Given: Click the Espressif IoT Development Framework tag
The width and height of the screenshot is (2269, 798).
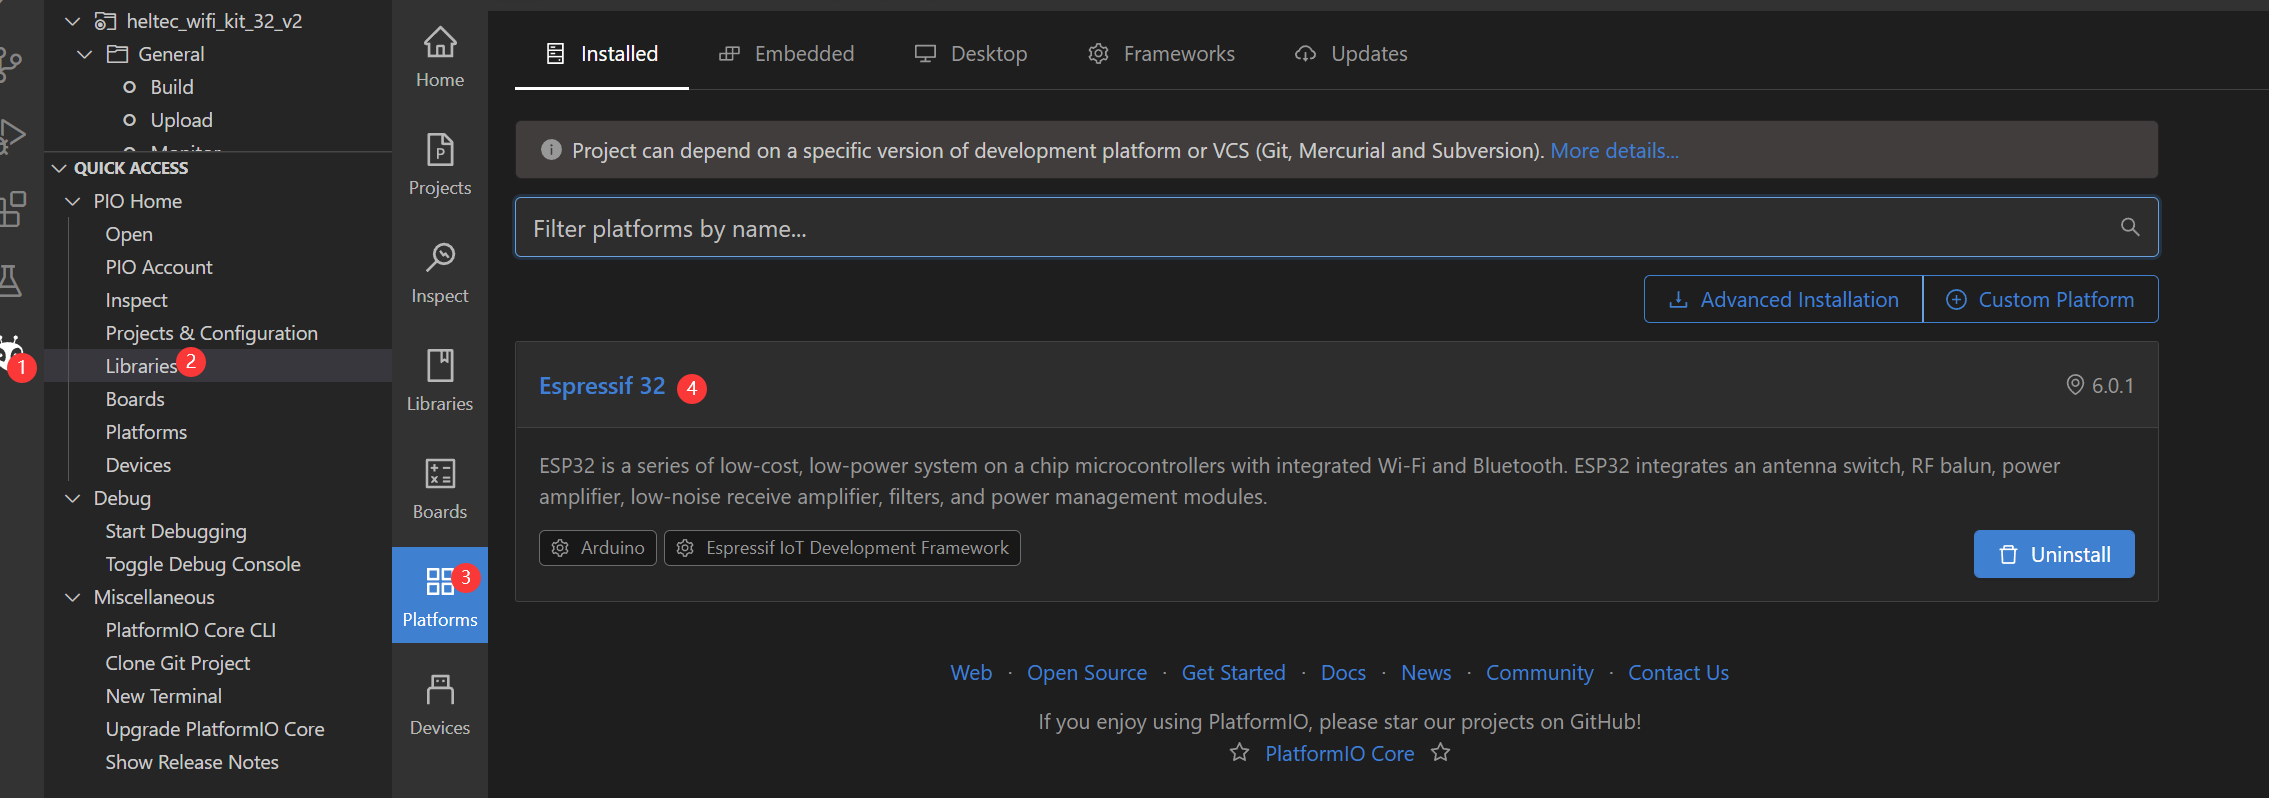Looking at the screenshot, I should (x=842, y=548).
